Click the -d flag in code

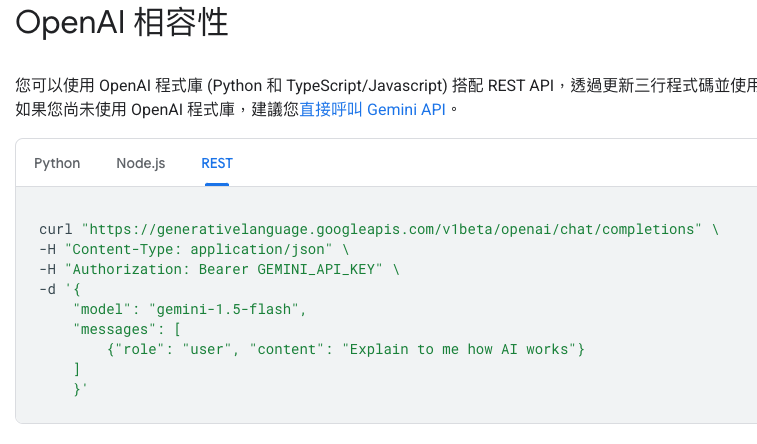pyautogui.click(x=47, y=290)
